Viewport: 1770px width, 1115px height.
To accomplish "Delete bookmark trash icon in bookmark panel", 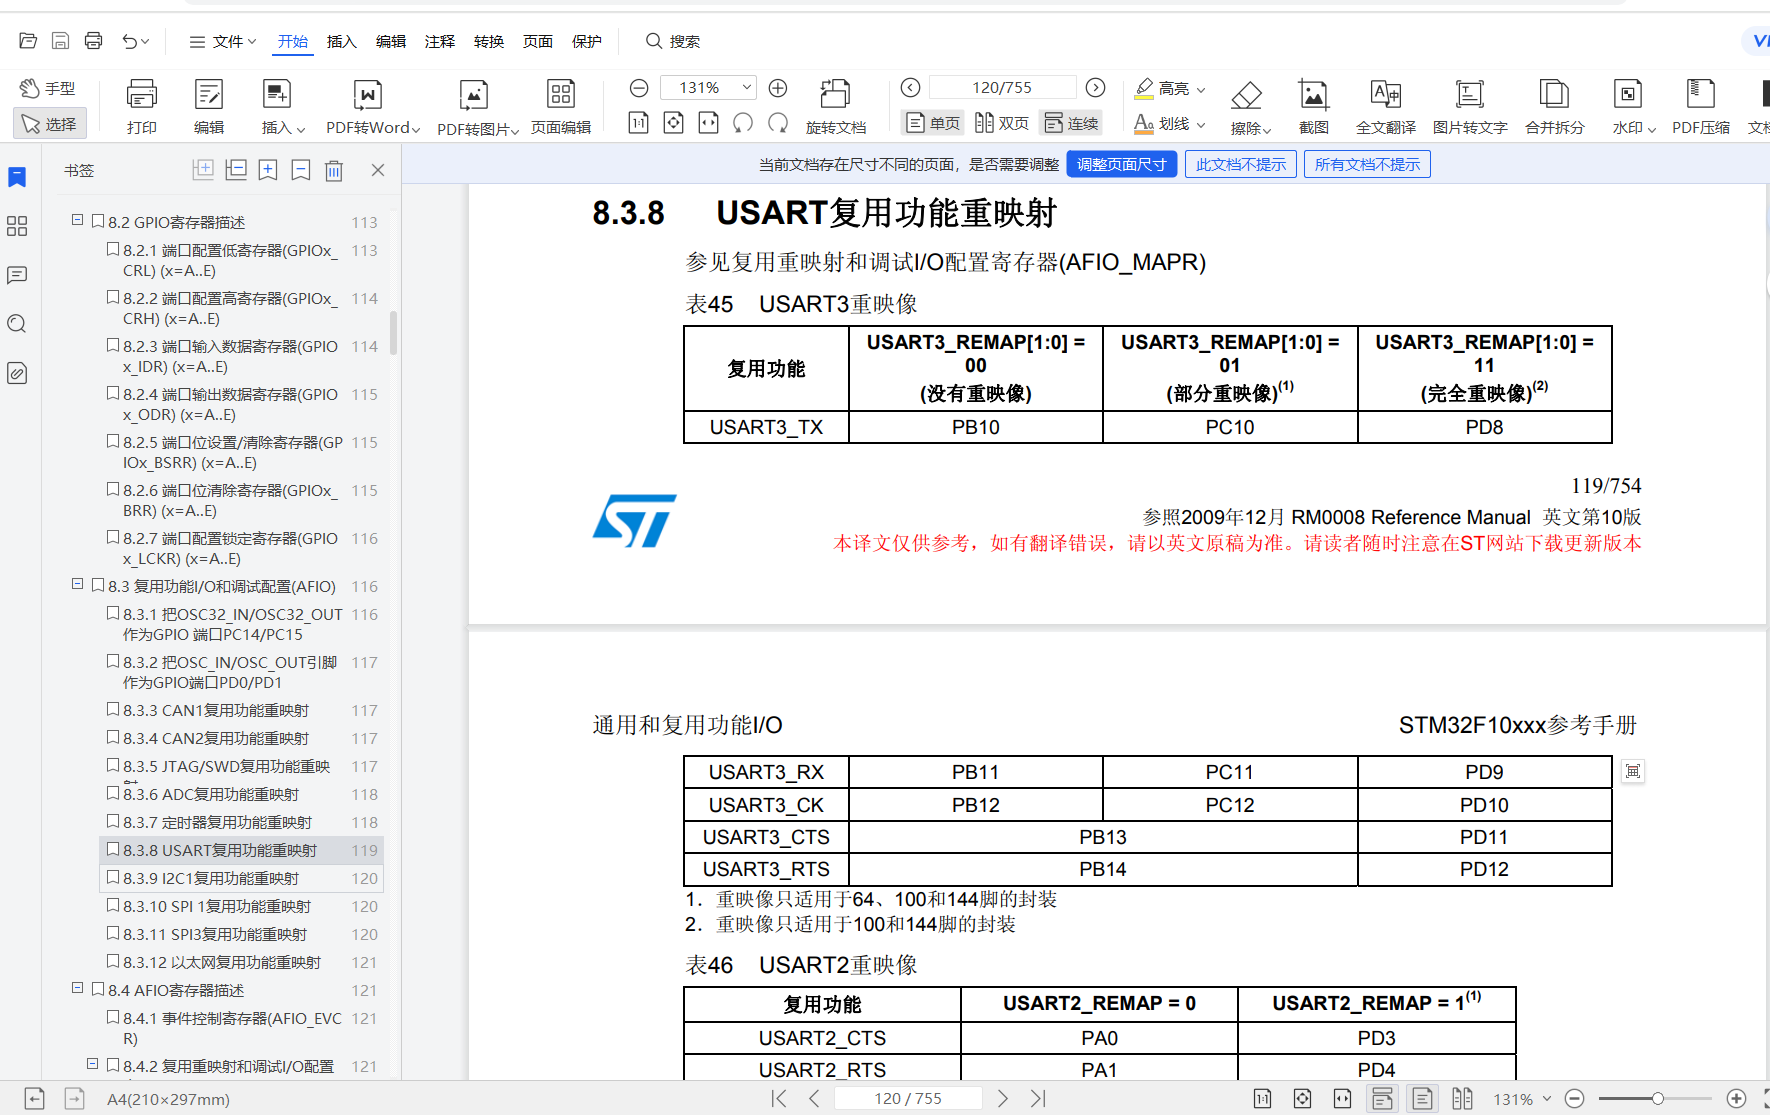I will point(334,170).
